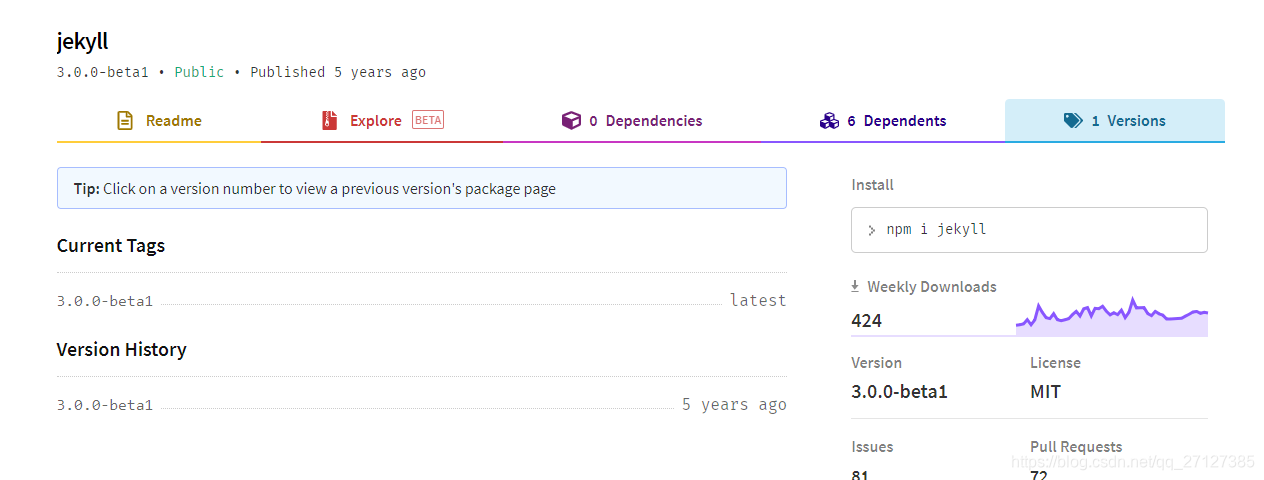Open version 3.0.0-beta1 under Current Tags
Image resolution: width=1264 pixels, height=480 pixels.
(105, 300)
